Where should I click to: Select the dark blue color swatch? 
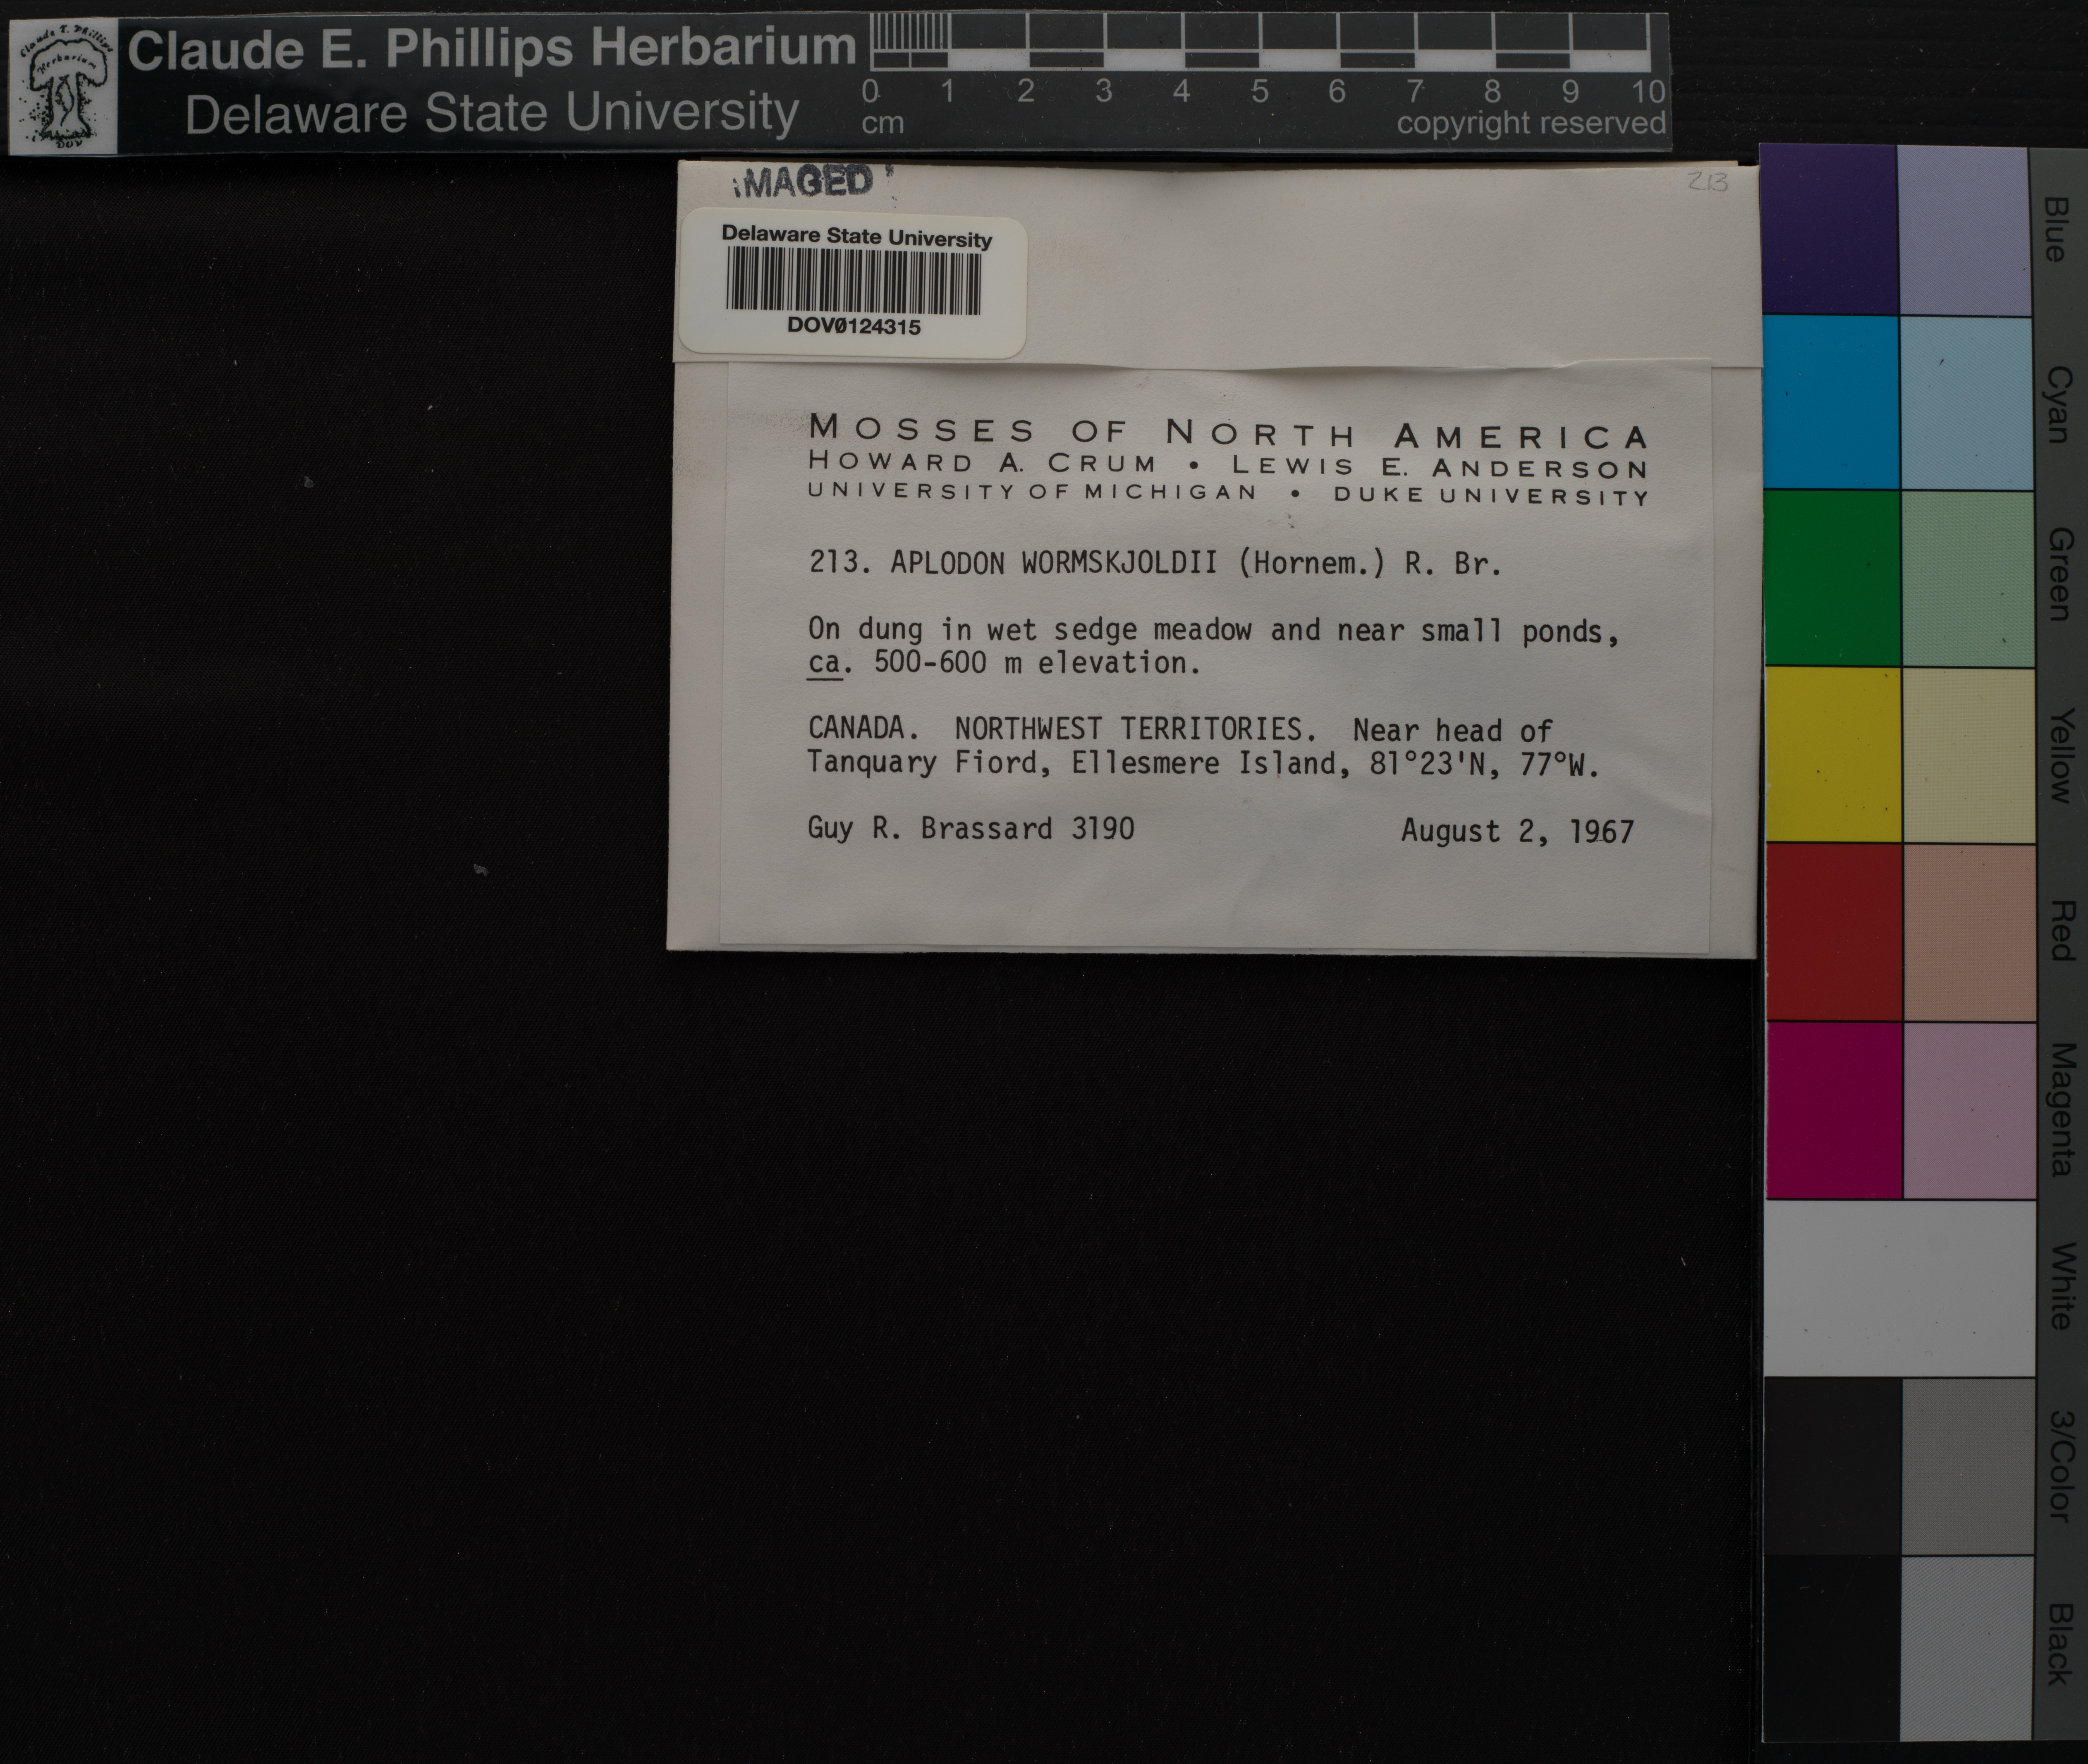pyautogui.click(x=1829, y=230)
